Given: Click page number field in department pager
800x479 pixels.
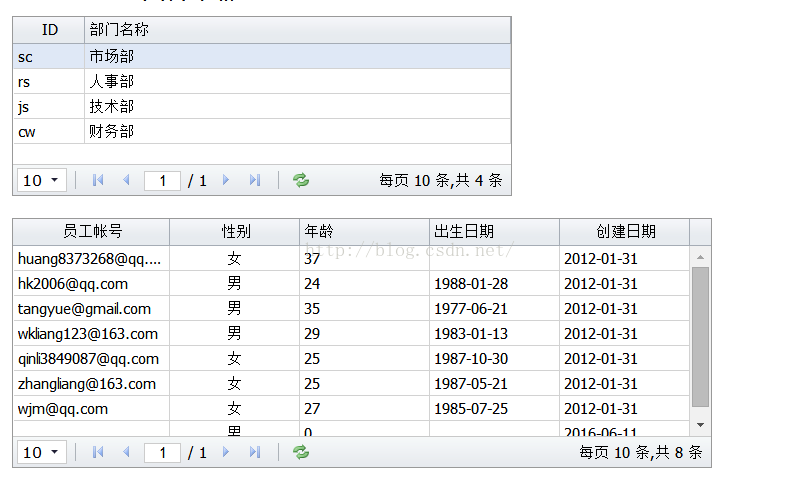Looking at the screenshot, I should [x=162, y=181].
